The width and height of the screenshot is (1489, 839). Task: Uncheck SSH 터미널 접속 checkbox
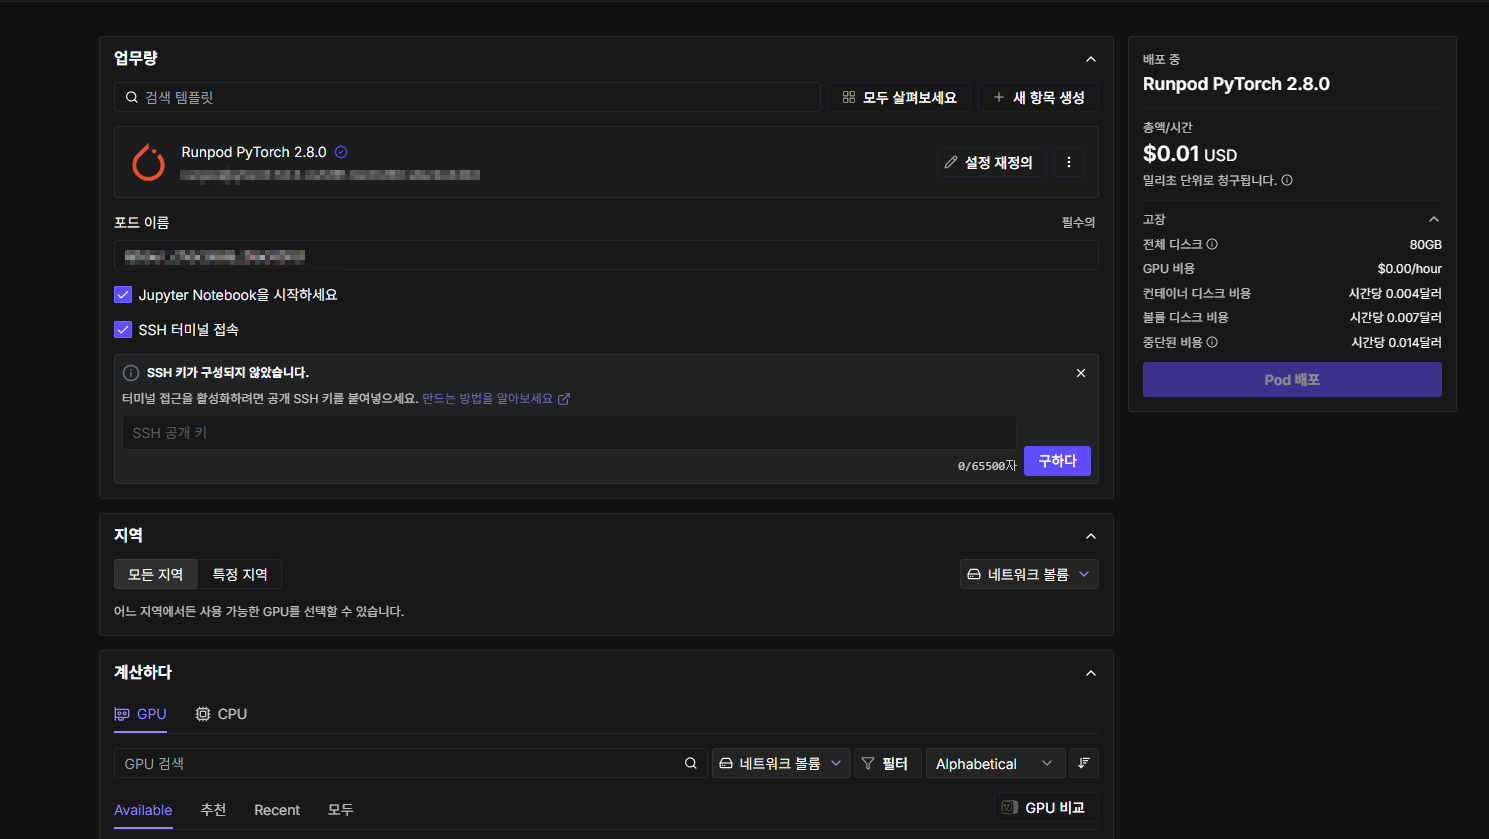tap(123, 329)
